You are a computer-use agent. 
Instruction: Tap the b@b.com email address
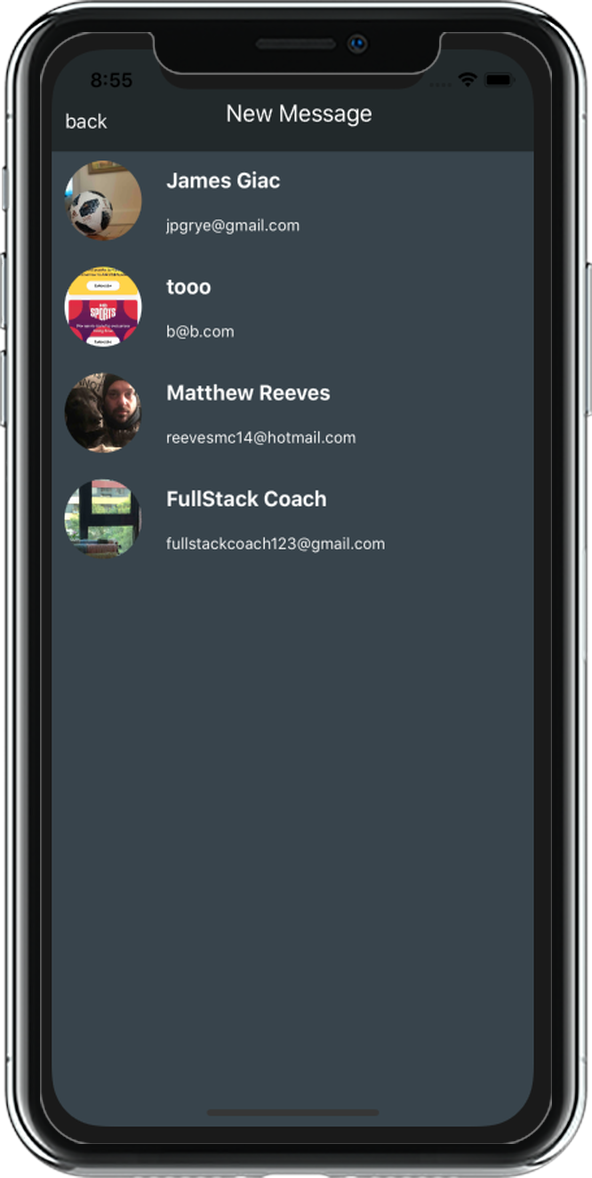(x=200, y=331)
